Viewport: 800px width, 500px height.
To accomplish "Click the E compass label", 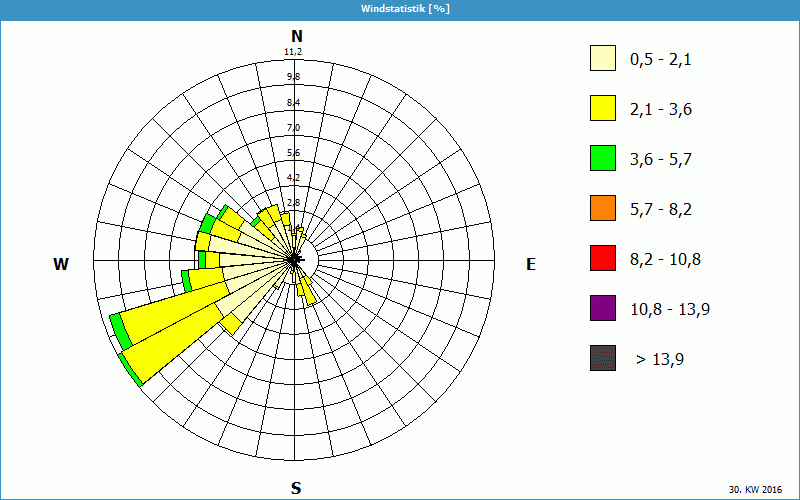I will 531,264.
